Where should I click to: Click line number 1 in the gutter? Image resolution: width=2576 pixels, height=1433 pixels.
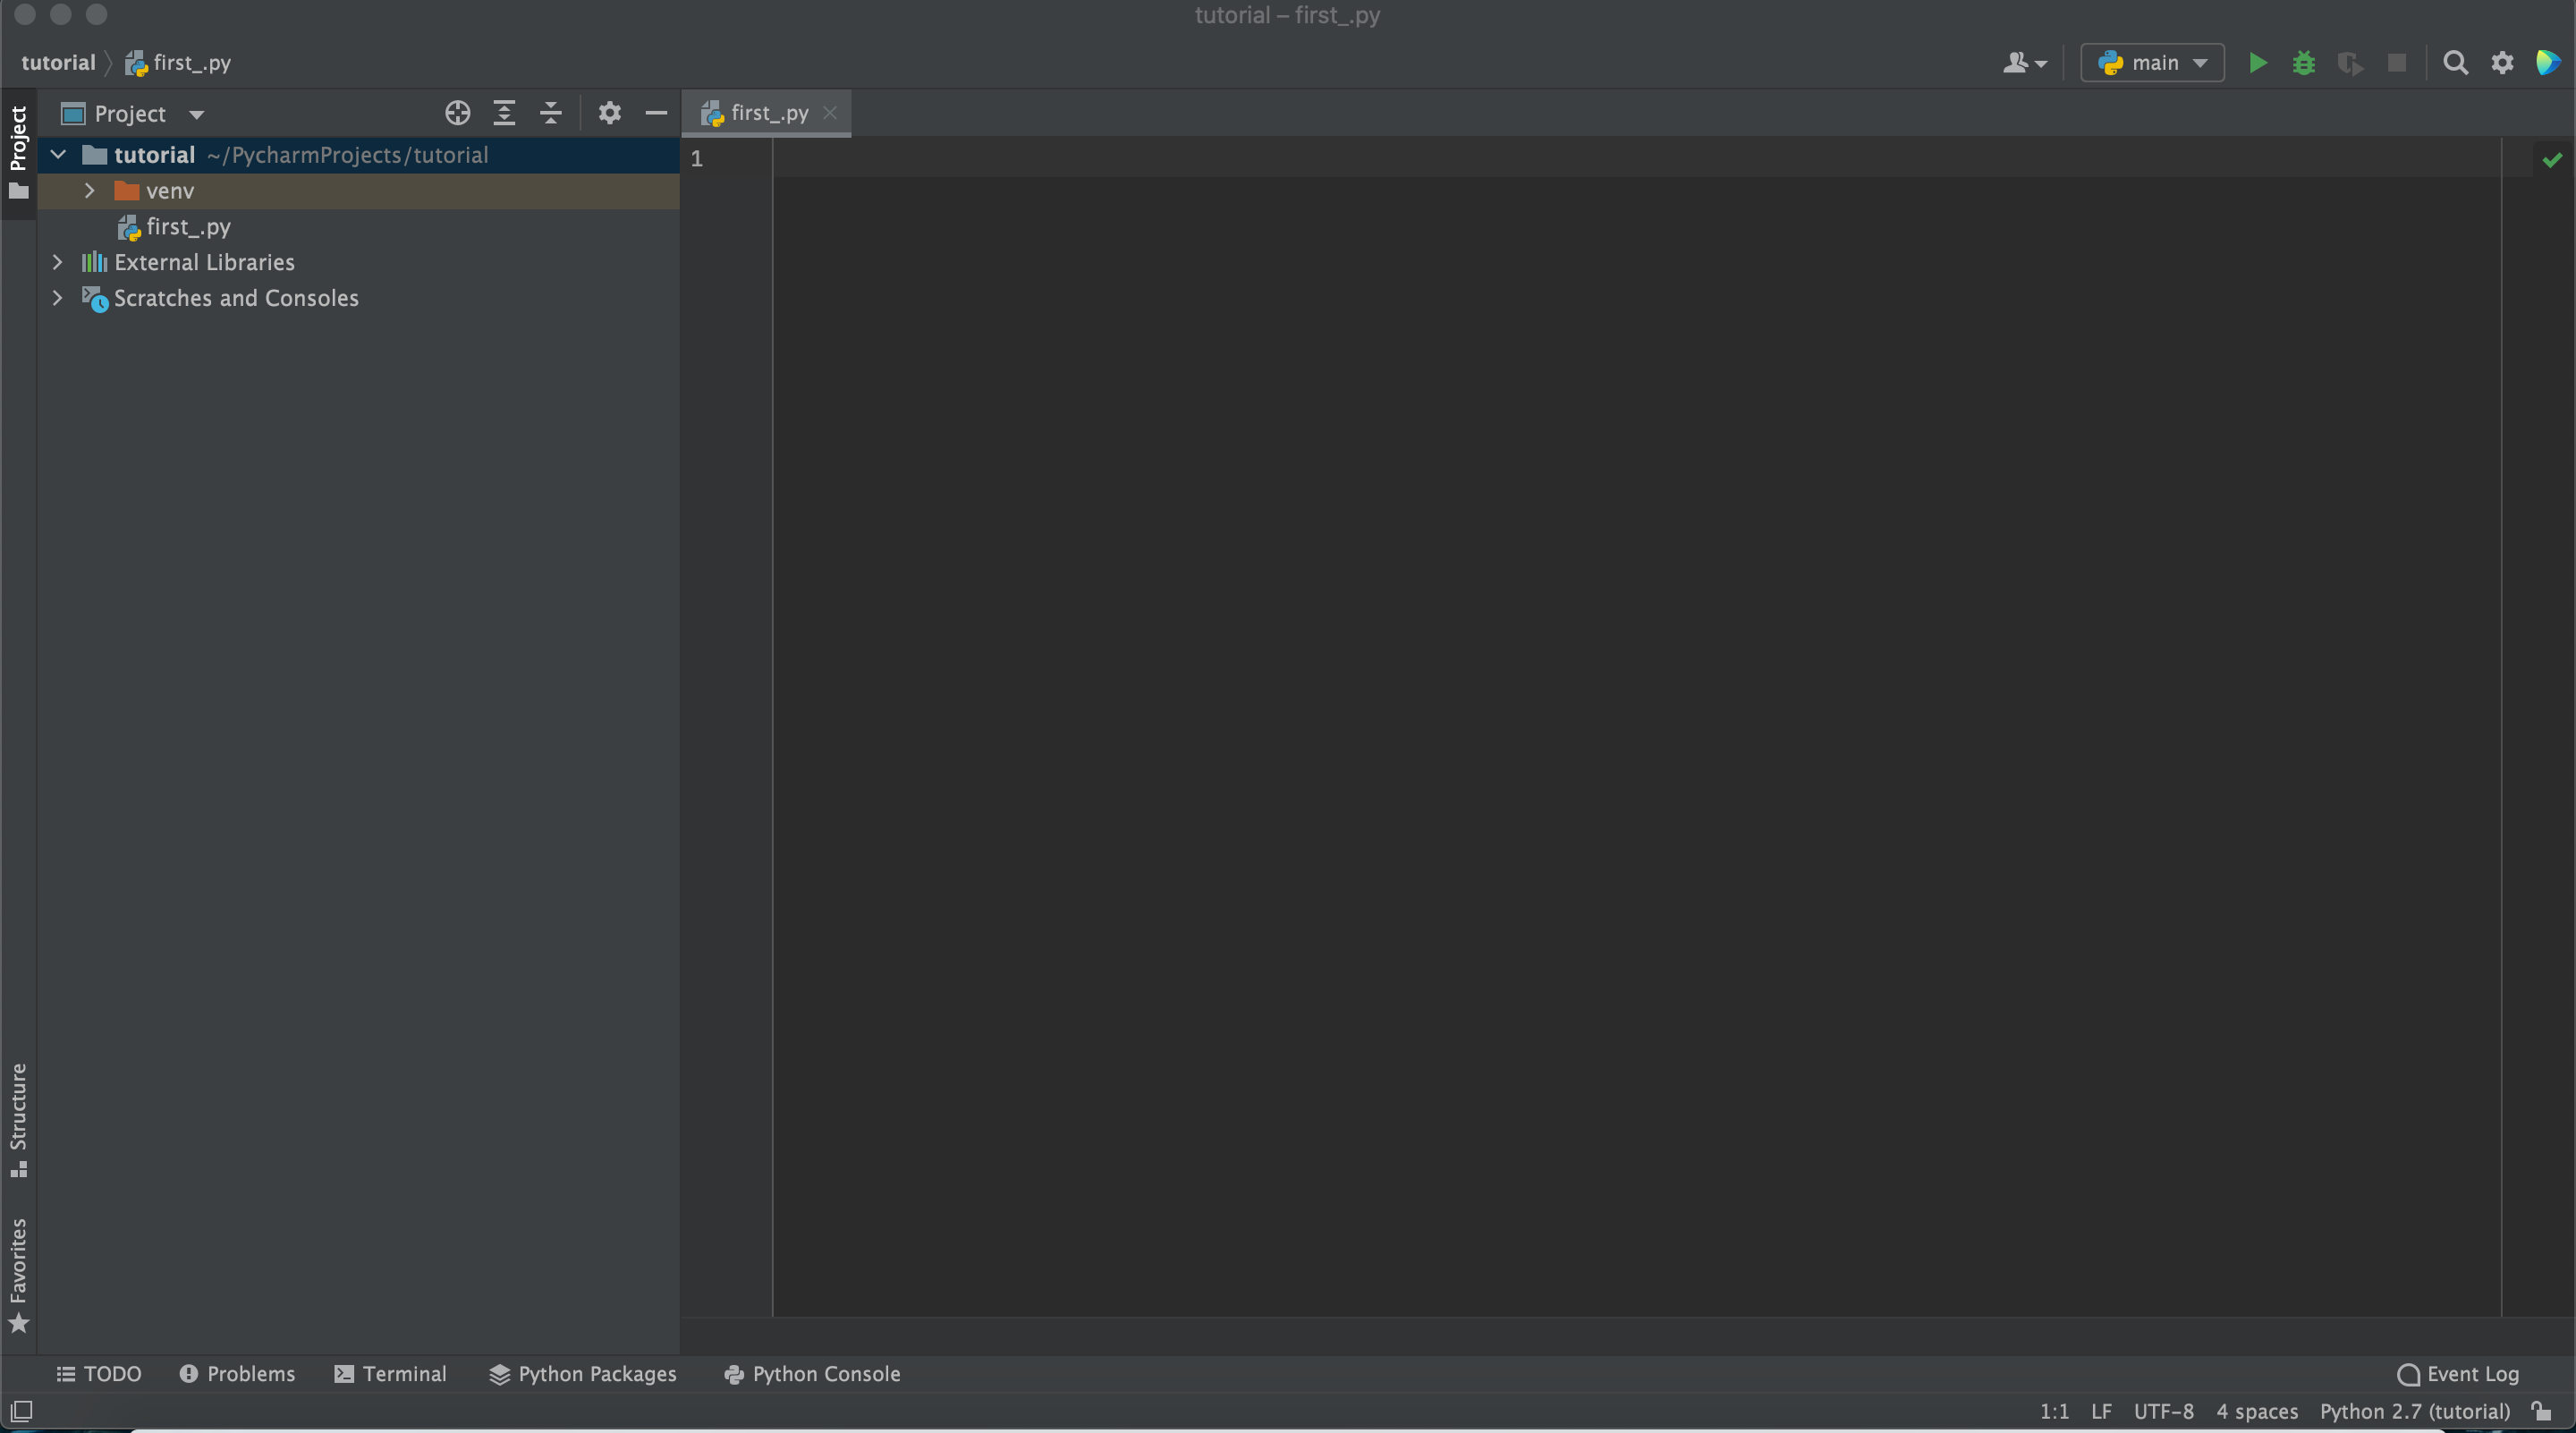(697, 159)
